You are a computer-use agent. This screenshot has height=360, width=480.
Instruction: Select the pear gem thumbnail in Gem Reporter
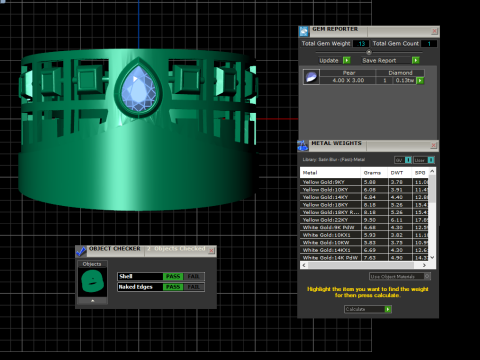(311, 77)
